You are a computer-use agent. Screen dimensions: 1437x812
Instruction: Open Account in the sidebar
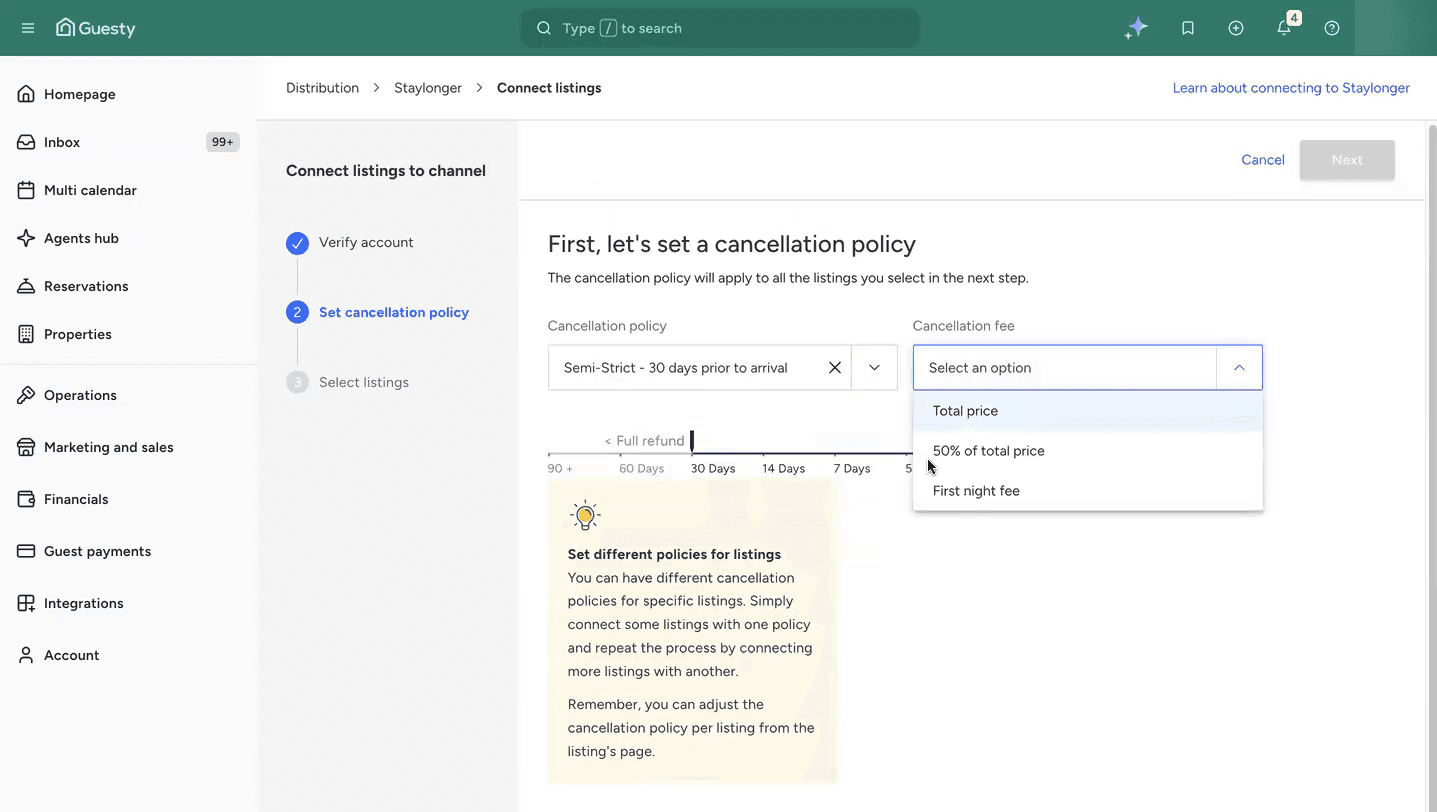71,655
